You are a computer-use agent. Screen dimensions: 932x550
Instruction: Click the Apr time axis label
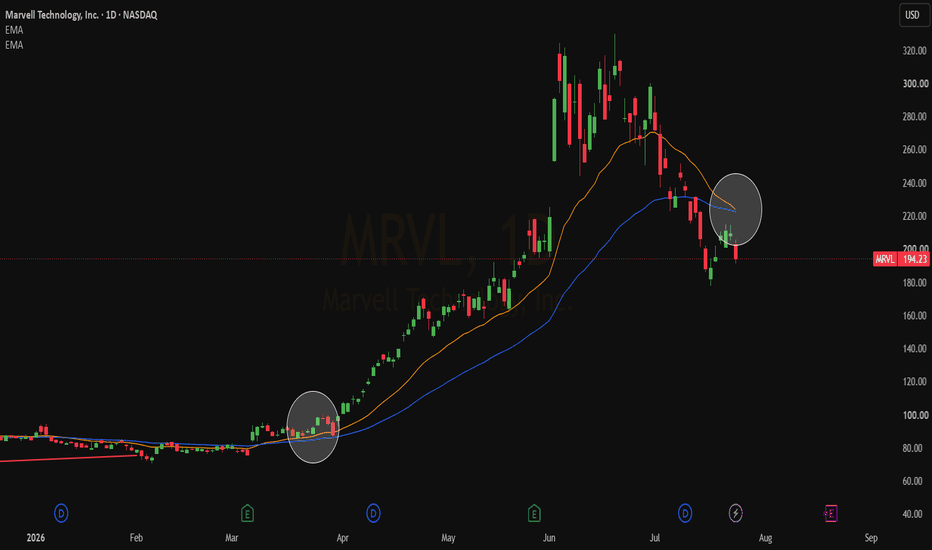342,538
